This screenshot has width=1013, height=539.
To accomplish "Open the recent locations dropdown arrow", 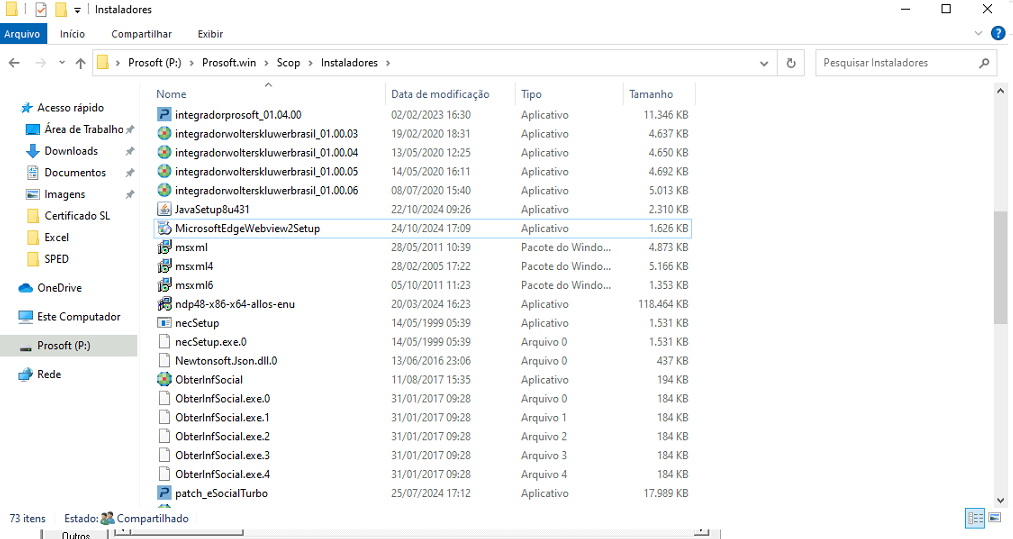I will pyautogui.click(x=62, y=63).
